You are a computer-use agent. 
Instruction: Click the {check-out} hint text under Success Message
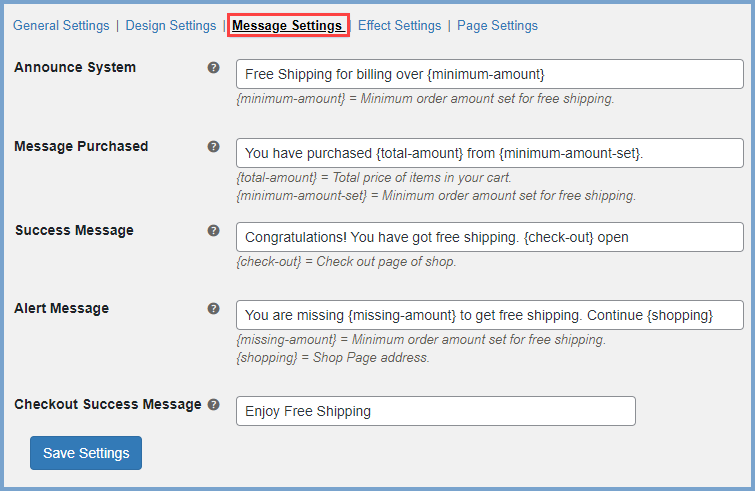tap(346, 262)
